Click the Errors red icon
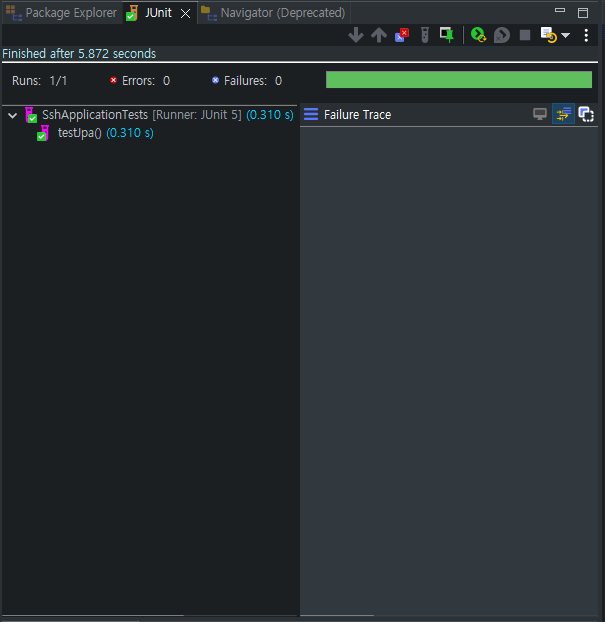Viewport: 605px width, 622px height. coord(113,80)
